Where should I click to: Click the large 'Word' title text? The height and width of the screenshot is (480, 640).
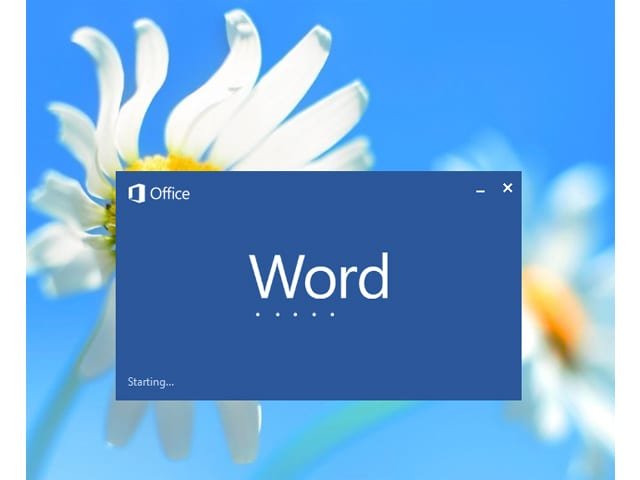pos(318,277)
